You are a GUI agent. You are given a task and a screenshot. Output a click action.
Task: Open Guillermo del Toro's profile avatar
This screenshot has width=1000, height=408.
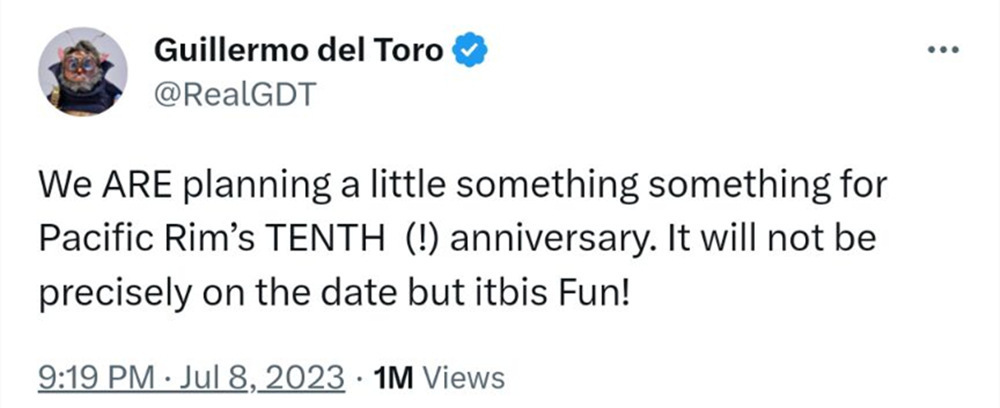82,70
